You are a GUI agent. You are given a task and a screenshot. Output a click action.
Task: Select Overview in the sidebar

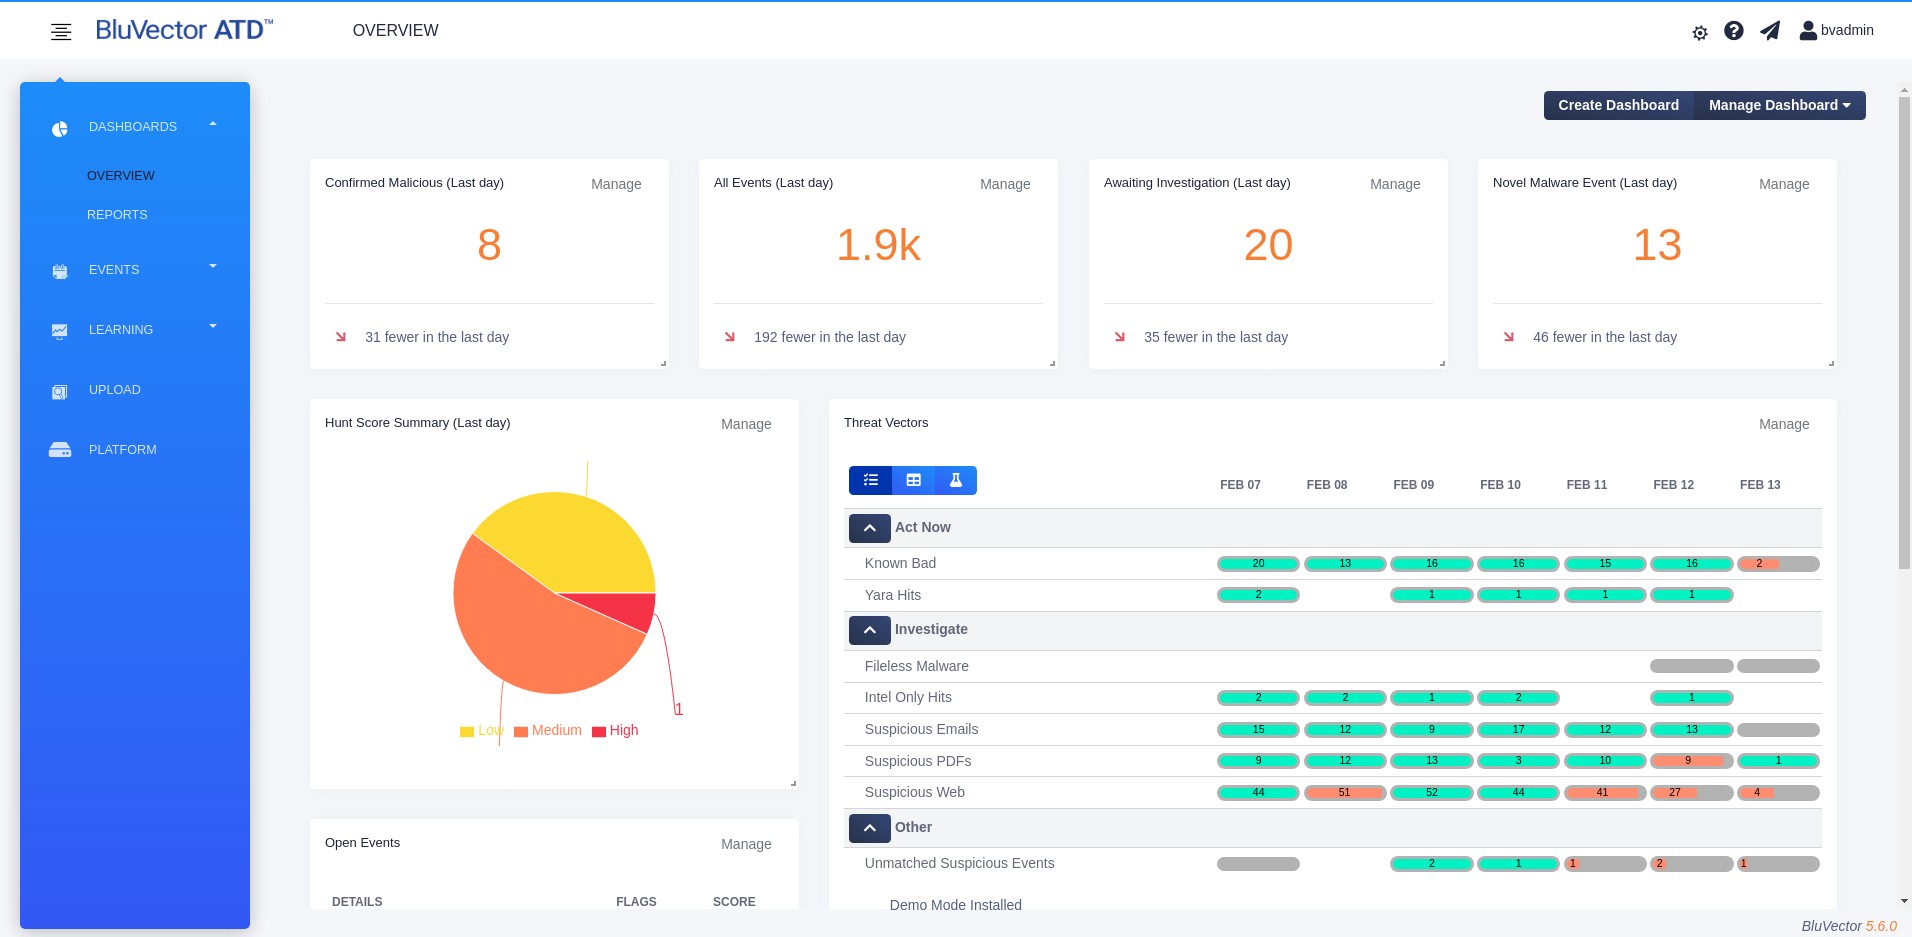(121, 176)
